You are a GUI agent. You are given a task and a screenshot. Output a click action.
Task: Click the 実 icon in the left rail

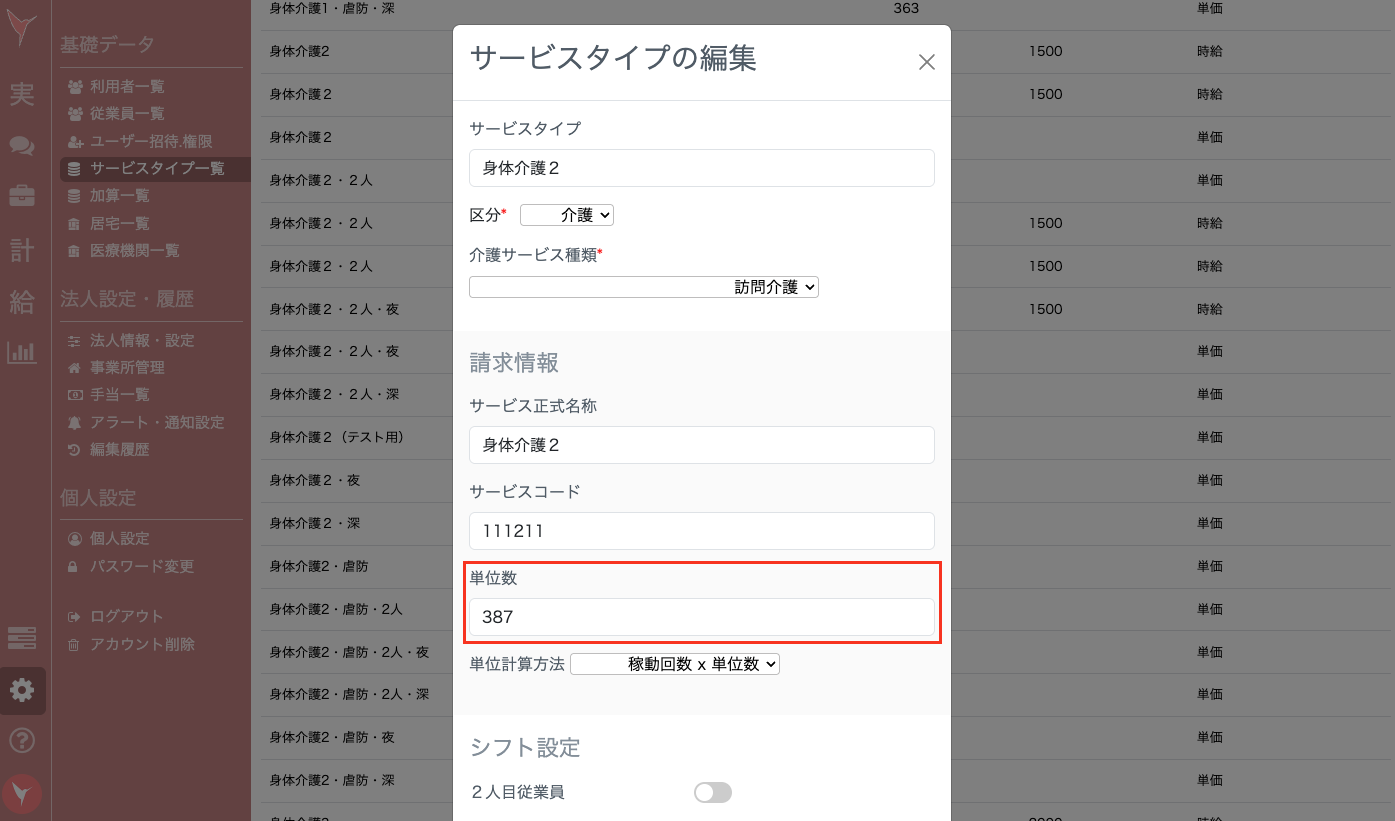pos(22,93)
